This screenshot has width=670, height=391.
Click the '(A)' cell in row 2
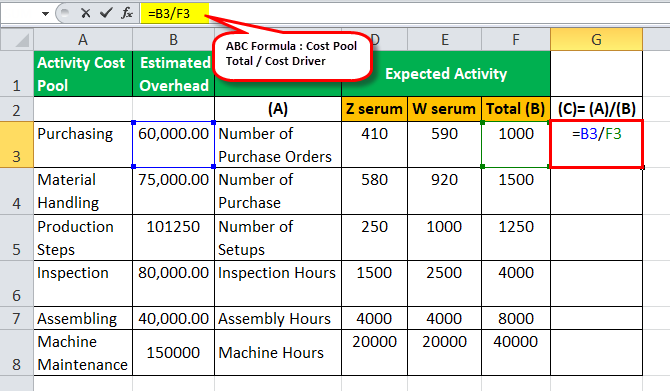[278, 109]
